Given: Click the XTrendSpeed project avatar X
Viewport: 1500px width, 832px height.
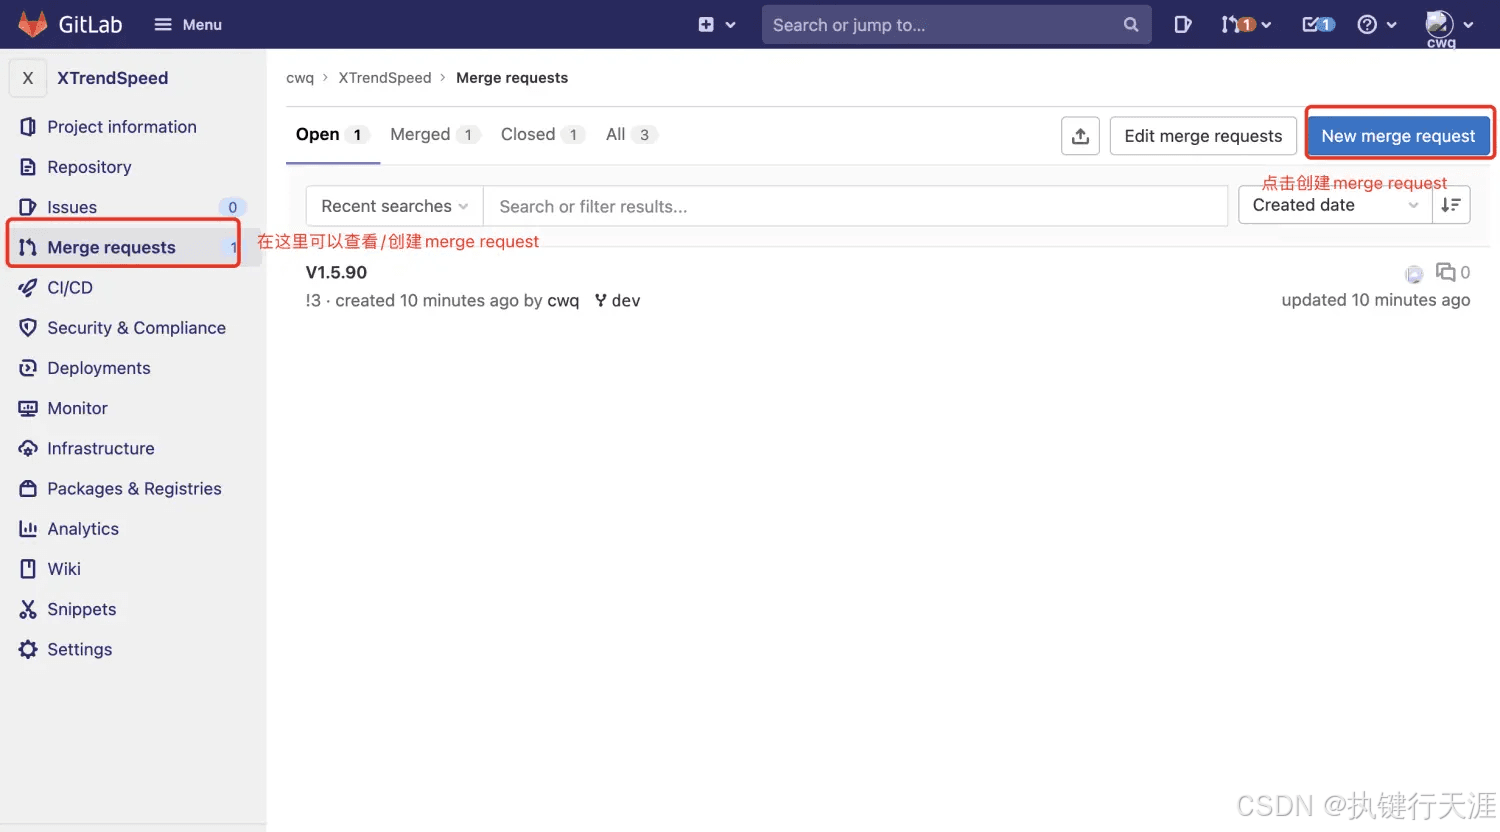Looking at the screenshot, I should click(28, 78).
